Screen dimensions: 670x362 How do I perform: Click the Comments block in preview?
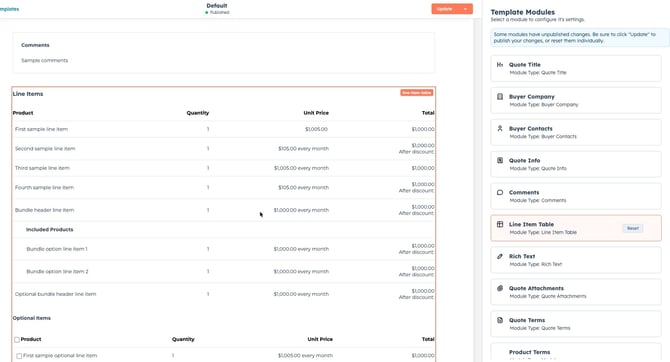point(223,53)
